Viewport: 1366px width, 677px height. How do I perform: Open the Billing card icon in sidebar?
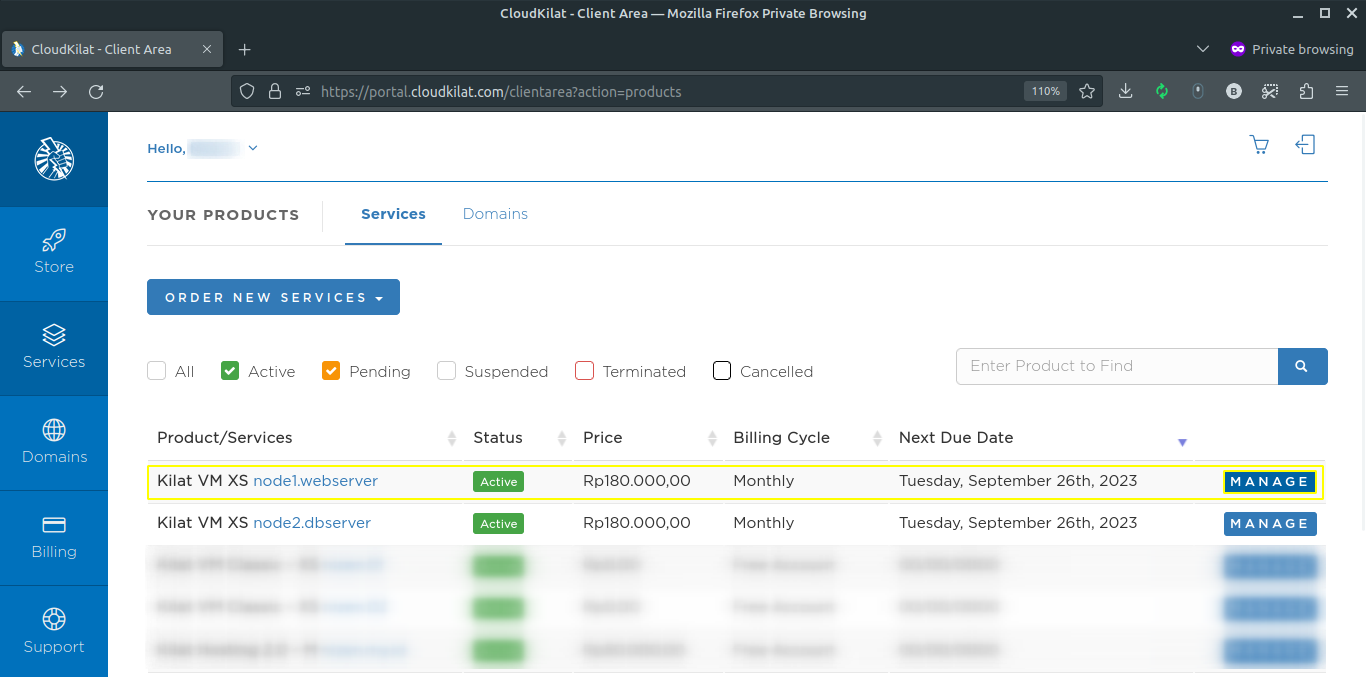[54, 525]
